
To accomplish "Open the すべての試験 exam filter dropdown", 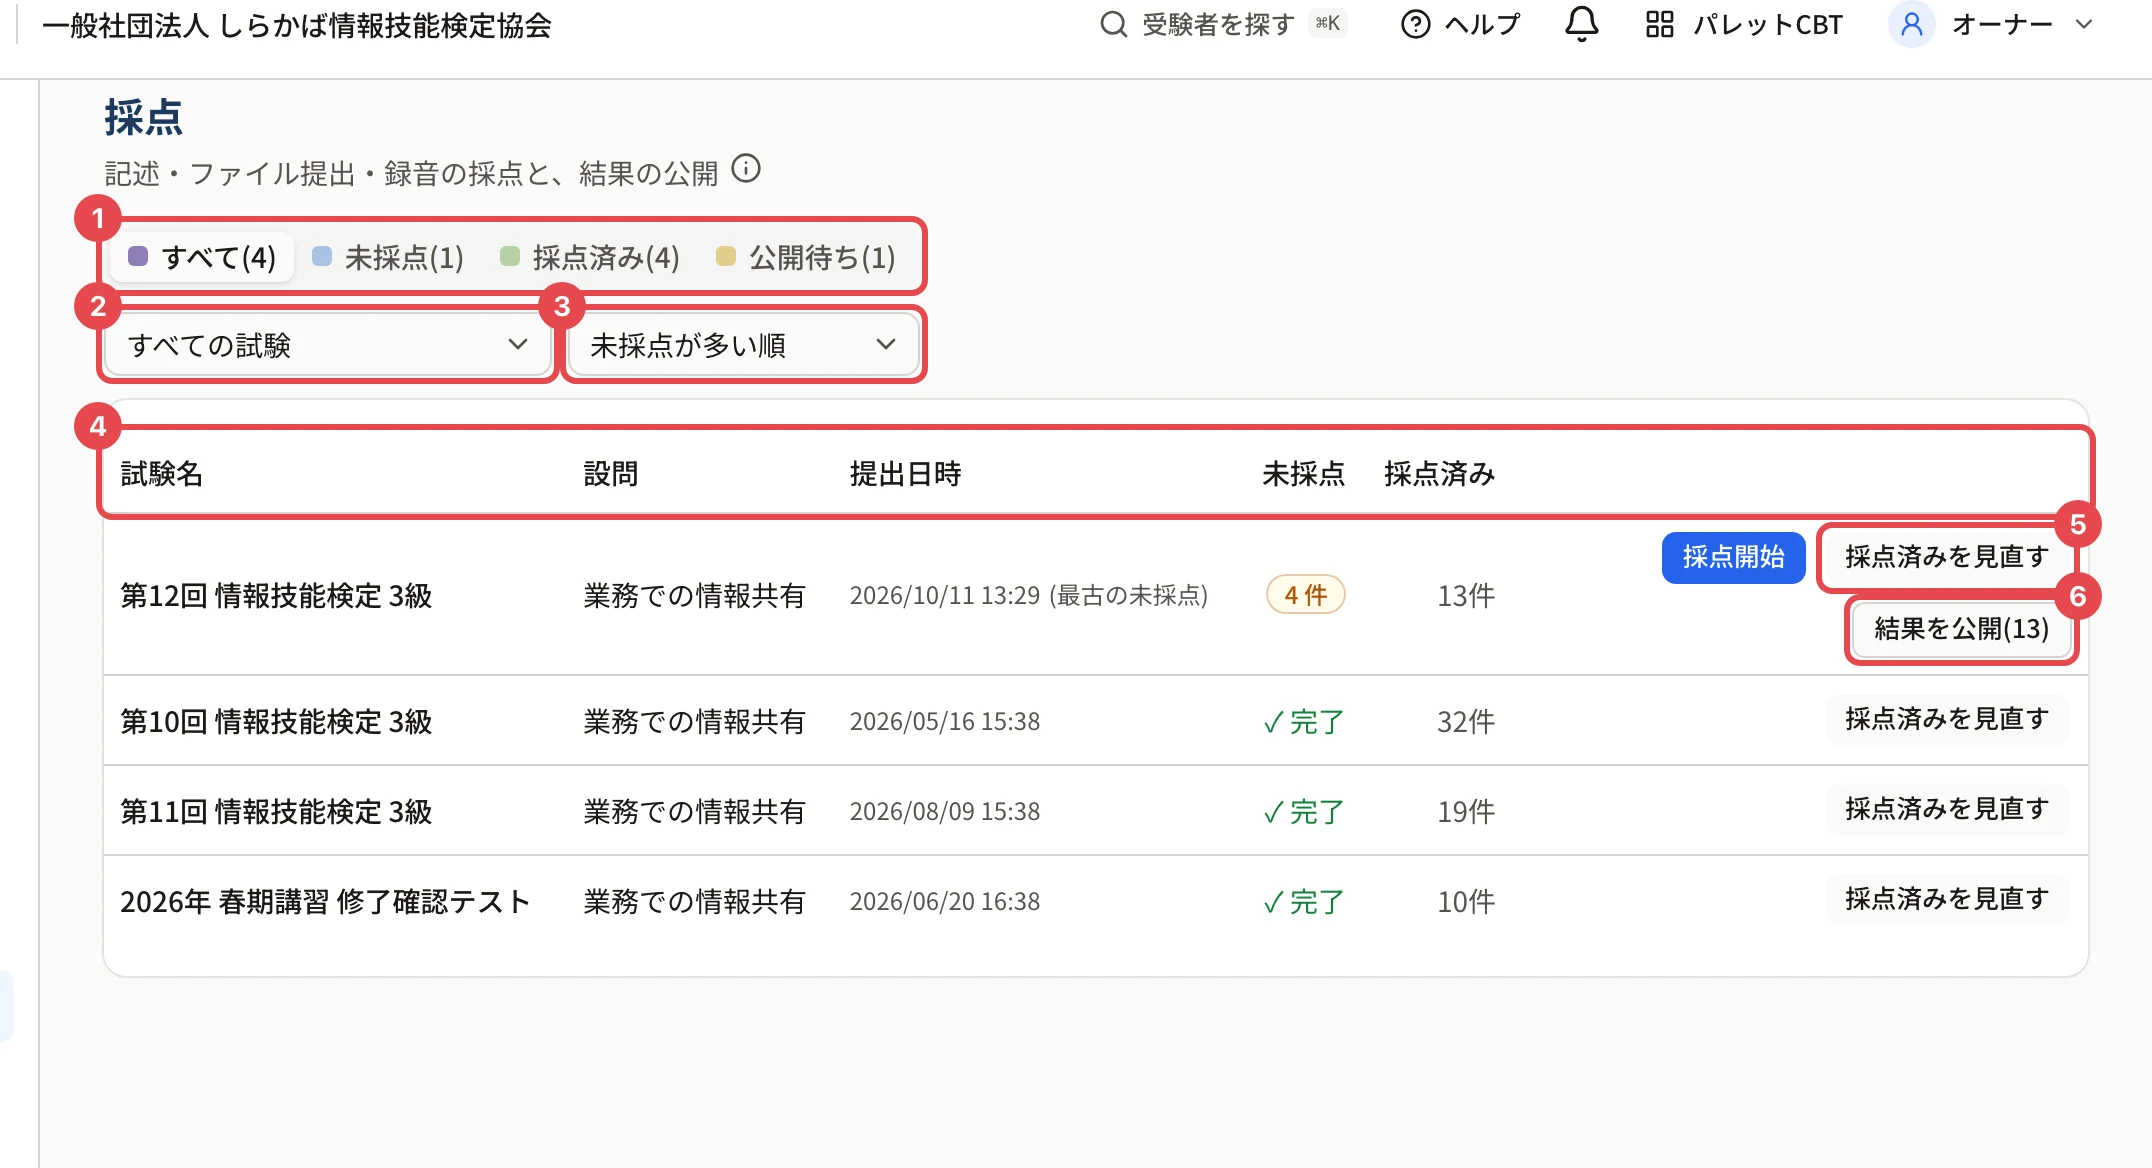I will coord(328,345).
